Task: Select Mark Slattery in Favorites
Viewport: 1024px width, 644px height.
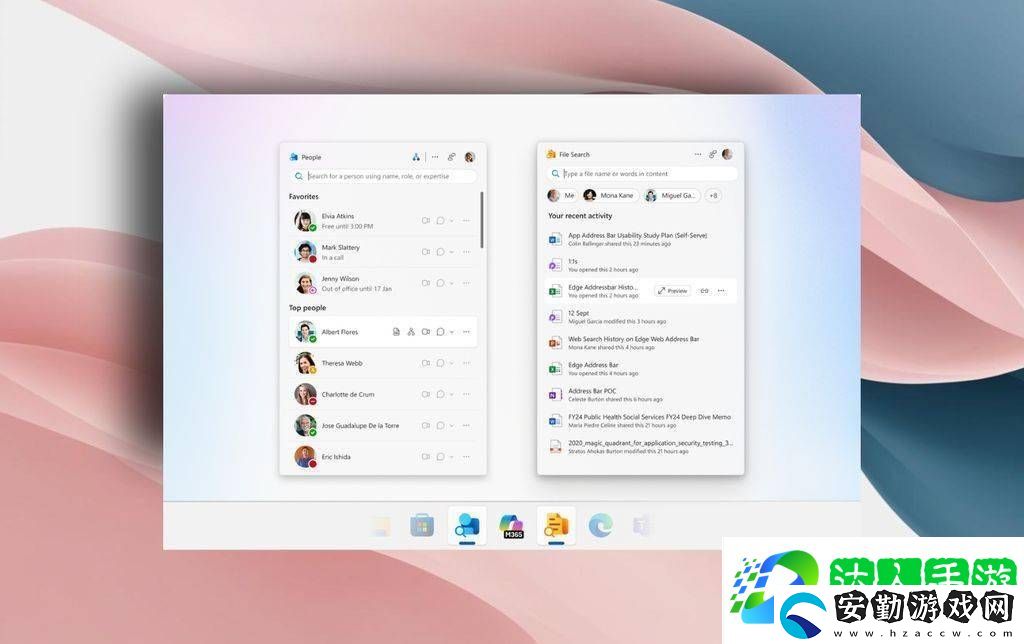Action: (383, 252)
